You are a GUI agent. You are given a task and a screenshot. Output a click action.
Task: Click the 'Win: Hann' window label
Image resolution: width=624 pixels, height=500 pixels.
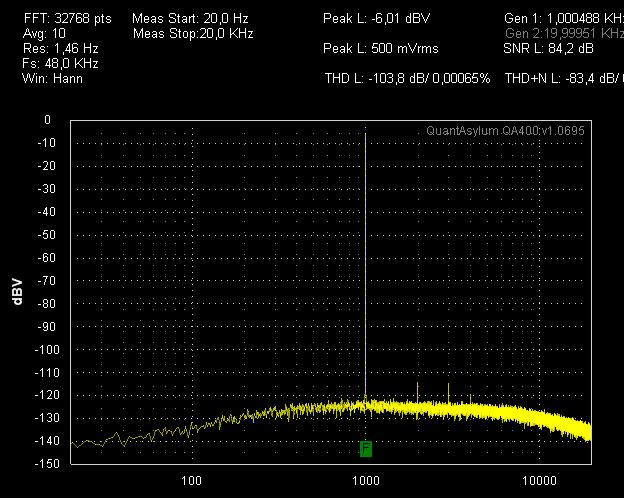point(53,78)
